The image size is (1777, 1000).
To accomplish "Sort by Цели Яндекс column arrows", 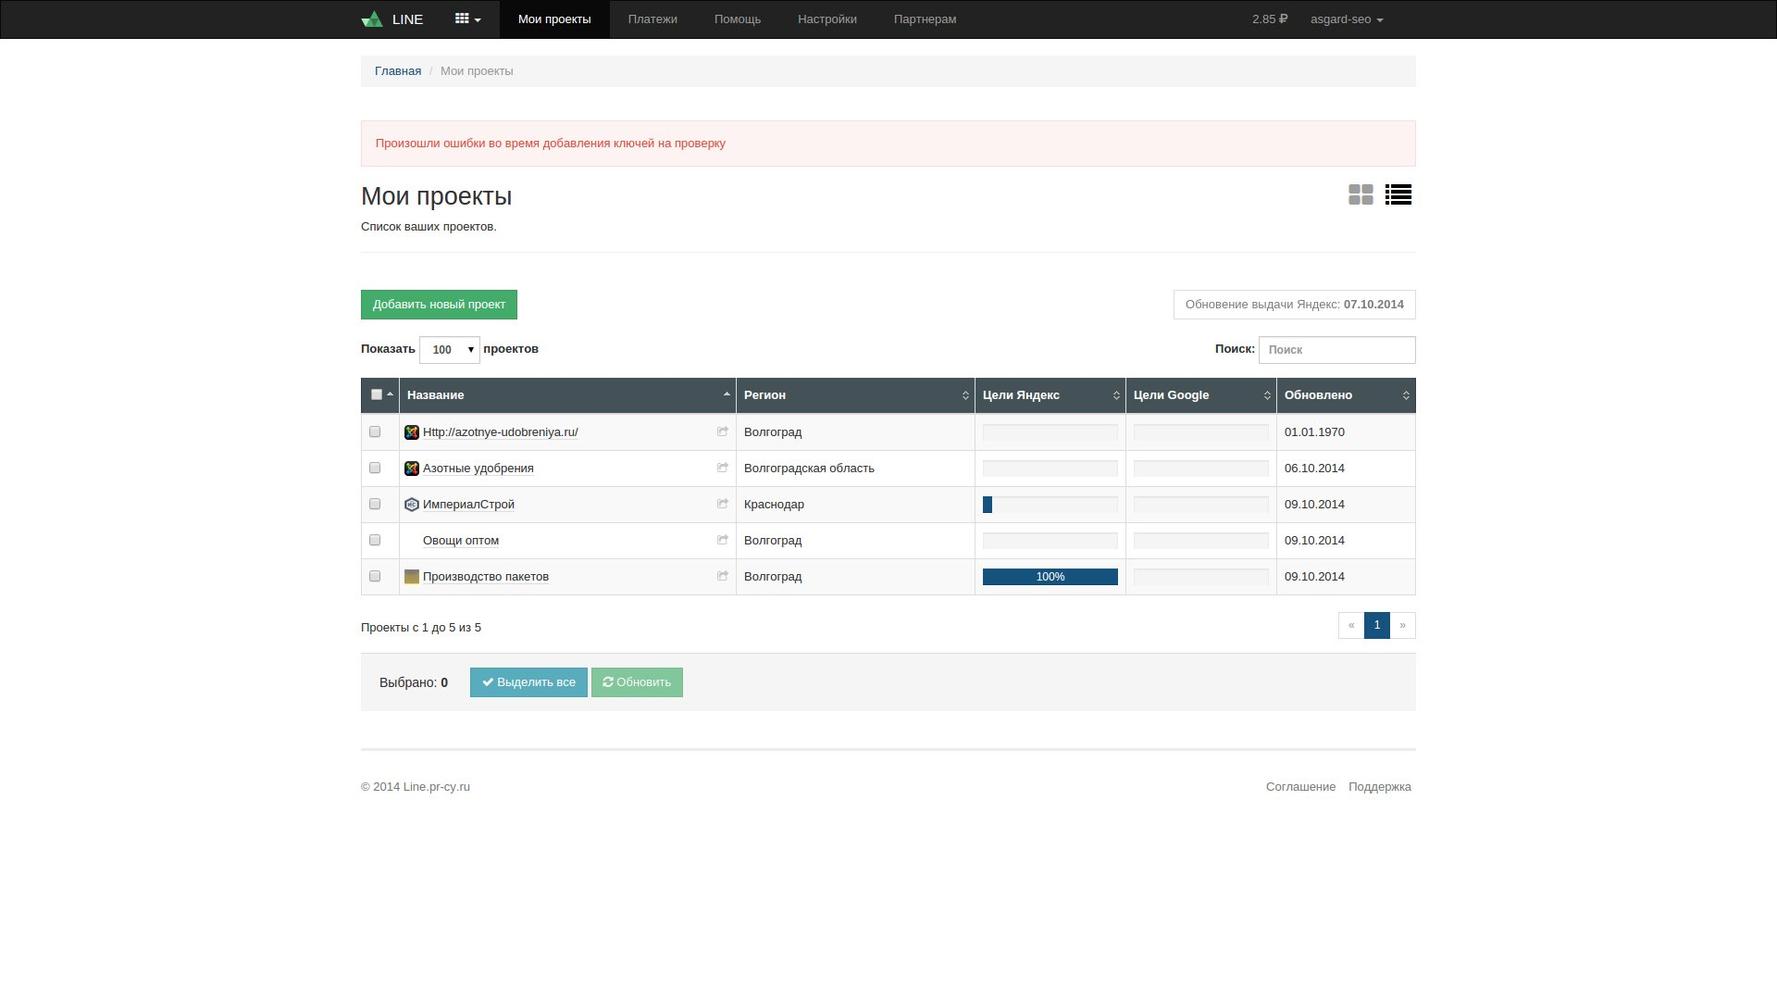I will (x=1116, y=395).
